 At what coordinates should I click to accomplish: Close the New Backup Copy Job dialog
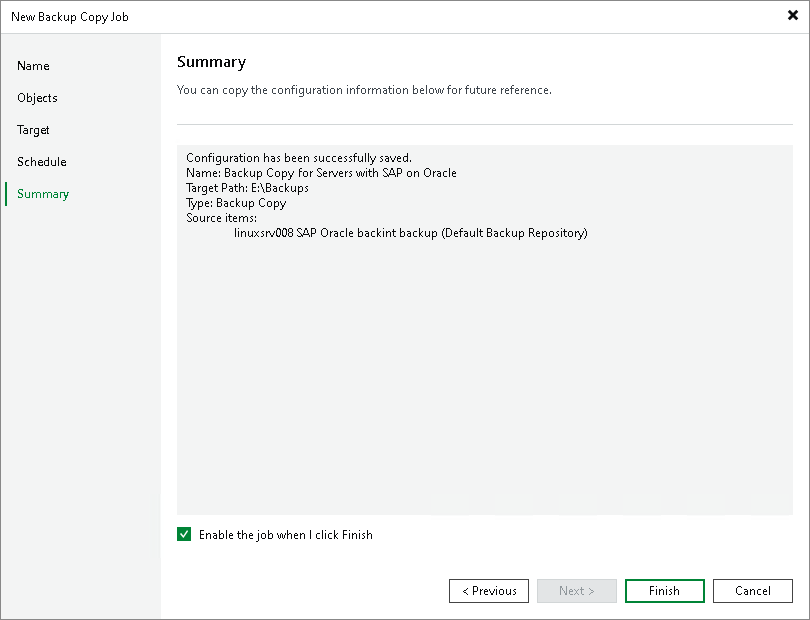[x=793, y=16]
